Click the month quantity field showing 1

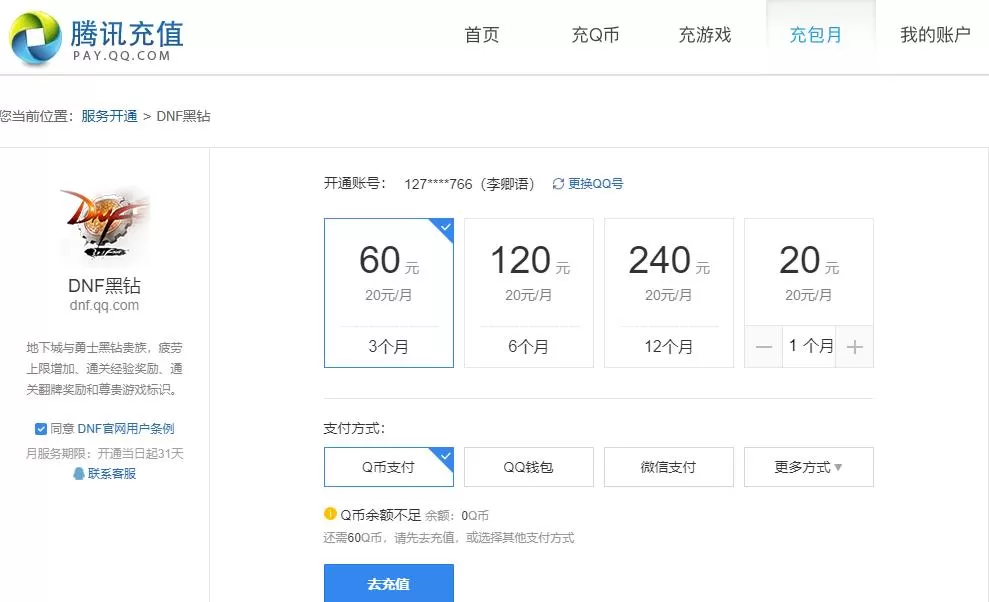click(x=809, y=346)
